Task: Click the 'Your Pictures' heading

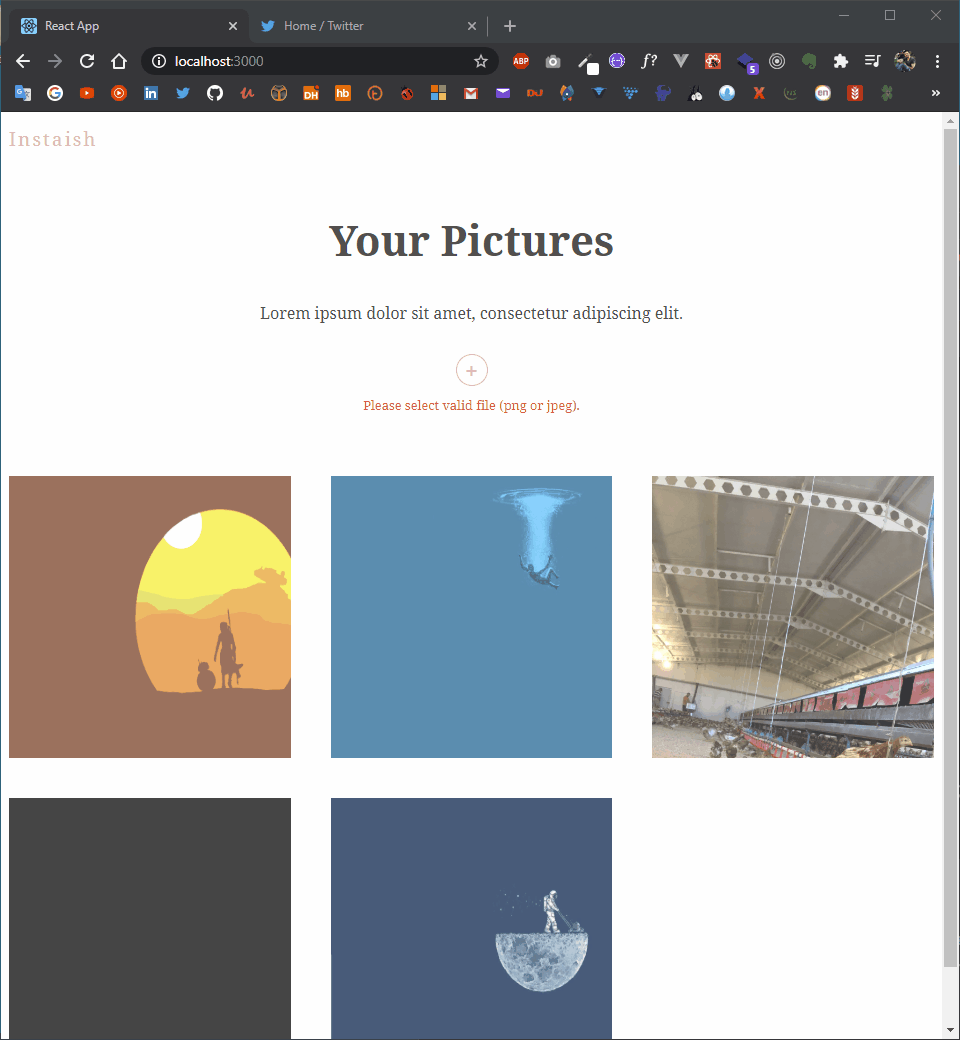Action: click(471, 240)
